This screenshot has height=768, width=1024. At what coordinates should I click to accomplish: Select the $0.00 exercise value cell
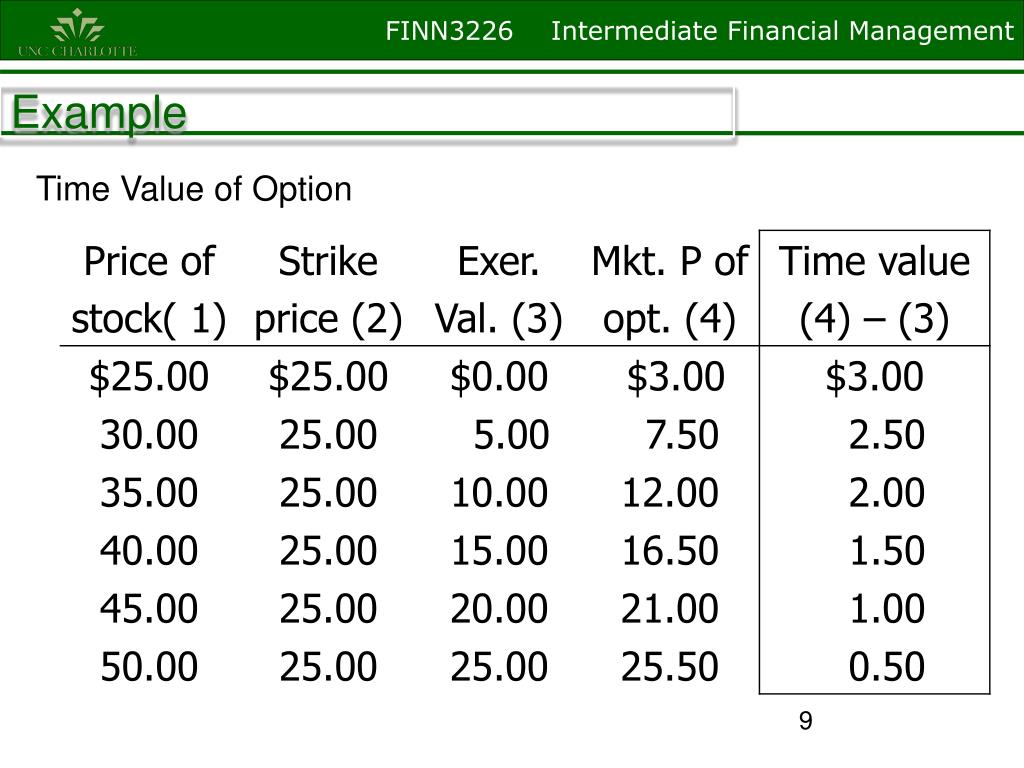pyautogui.click(x=499, y=377)
